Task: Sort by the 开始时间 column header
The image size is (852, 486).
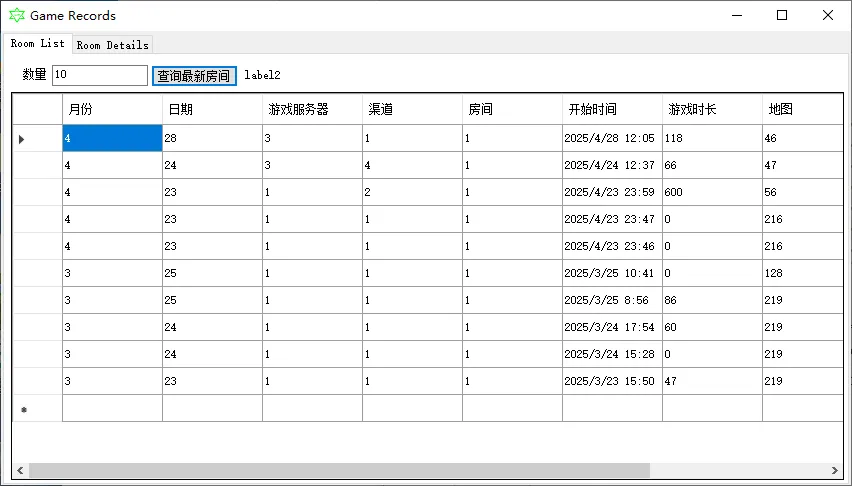Action: click(x=611, y=110)
